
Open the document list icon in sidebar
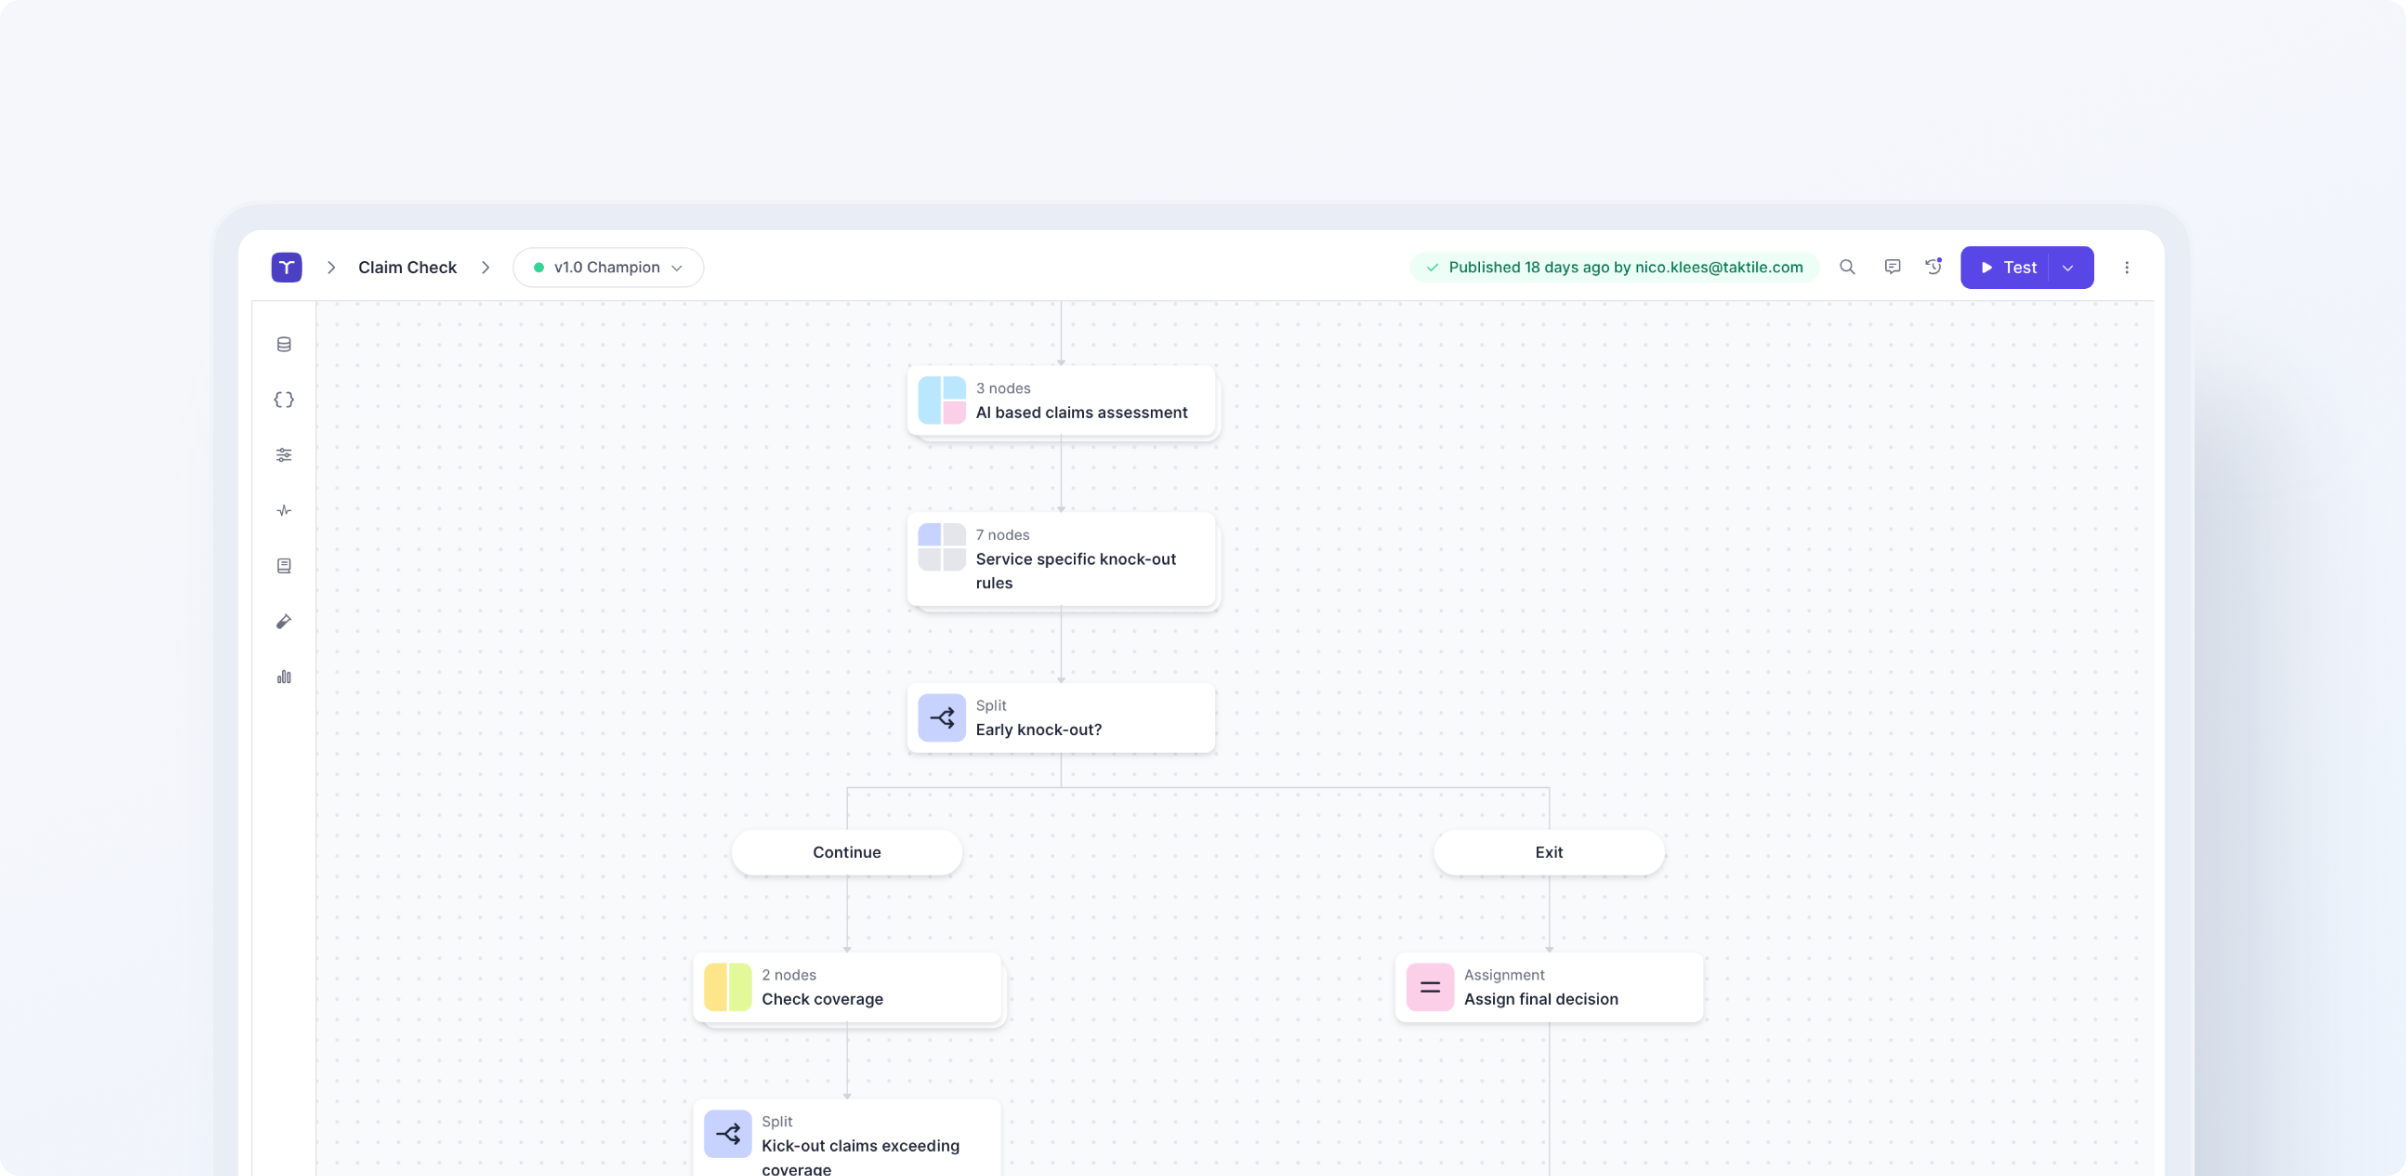(284, 566)
